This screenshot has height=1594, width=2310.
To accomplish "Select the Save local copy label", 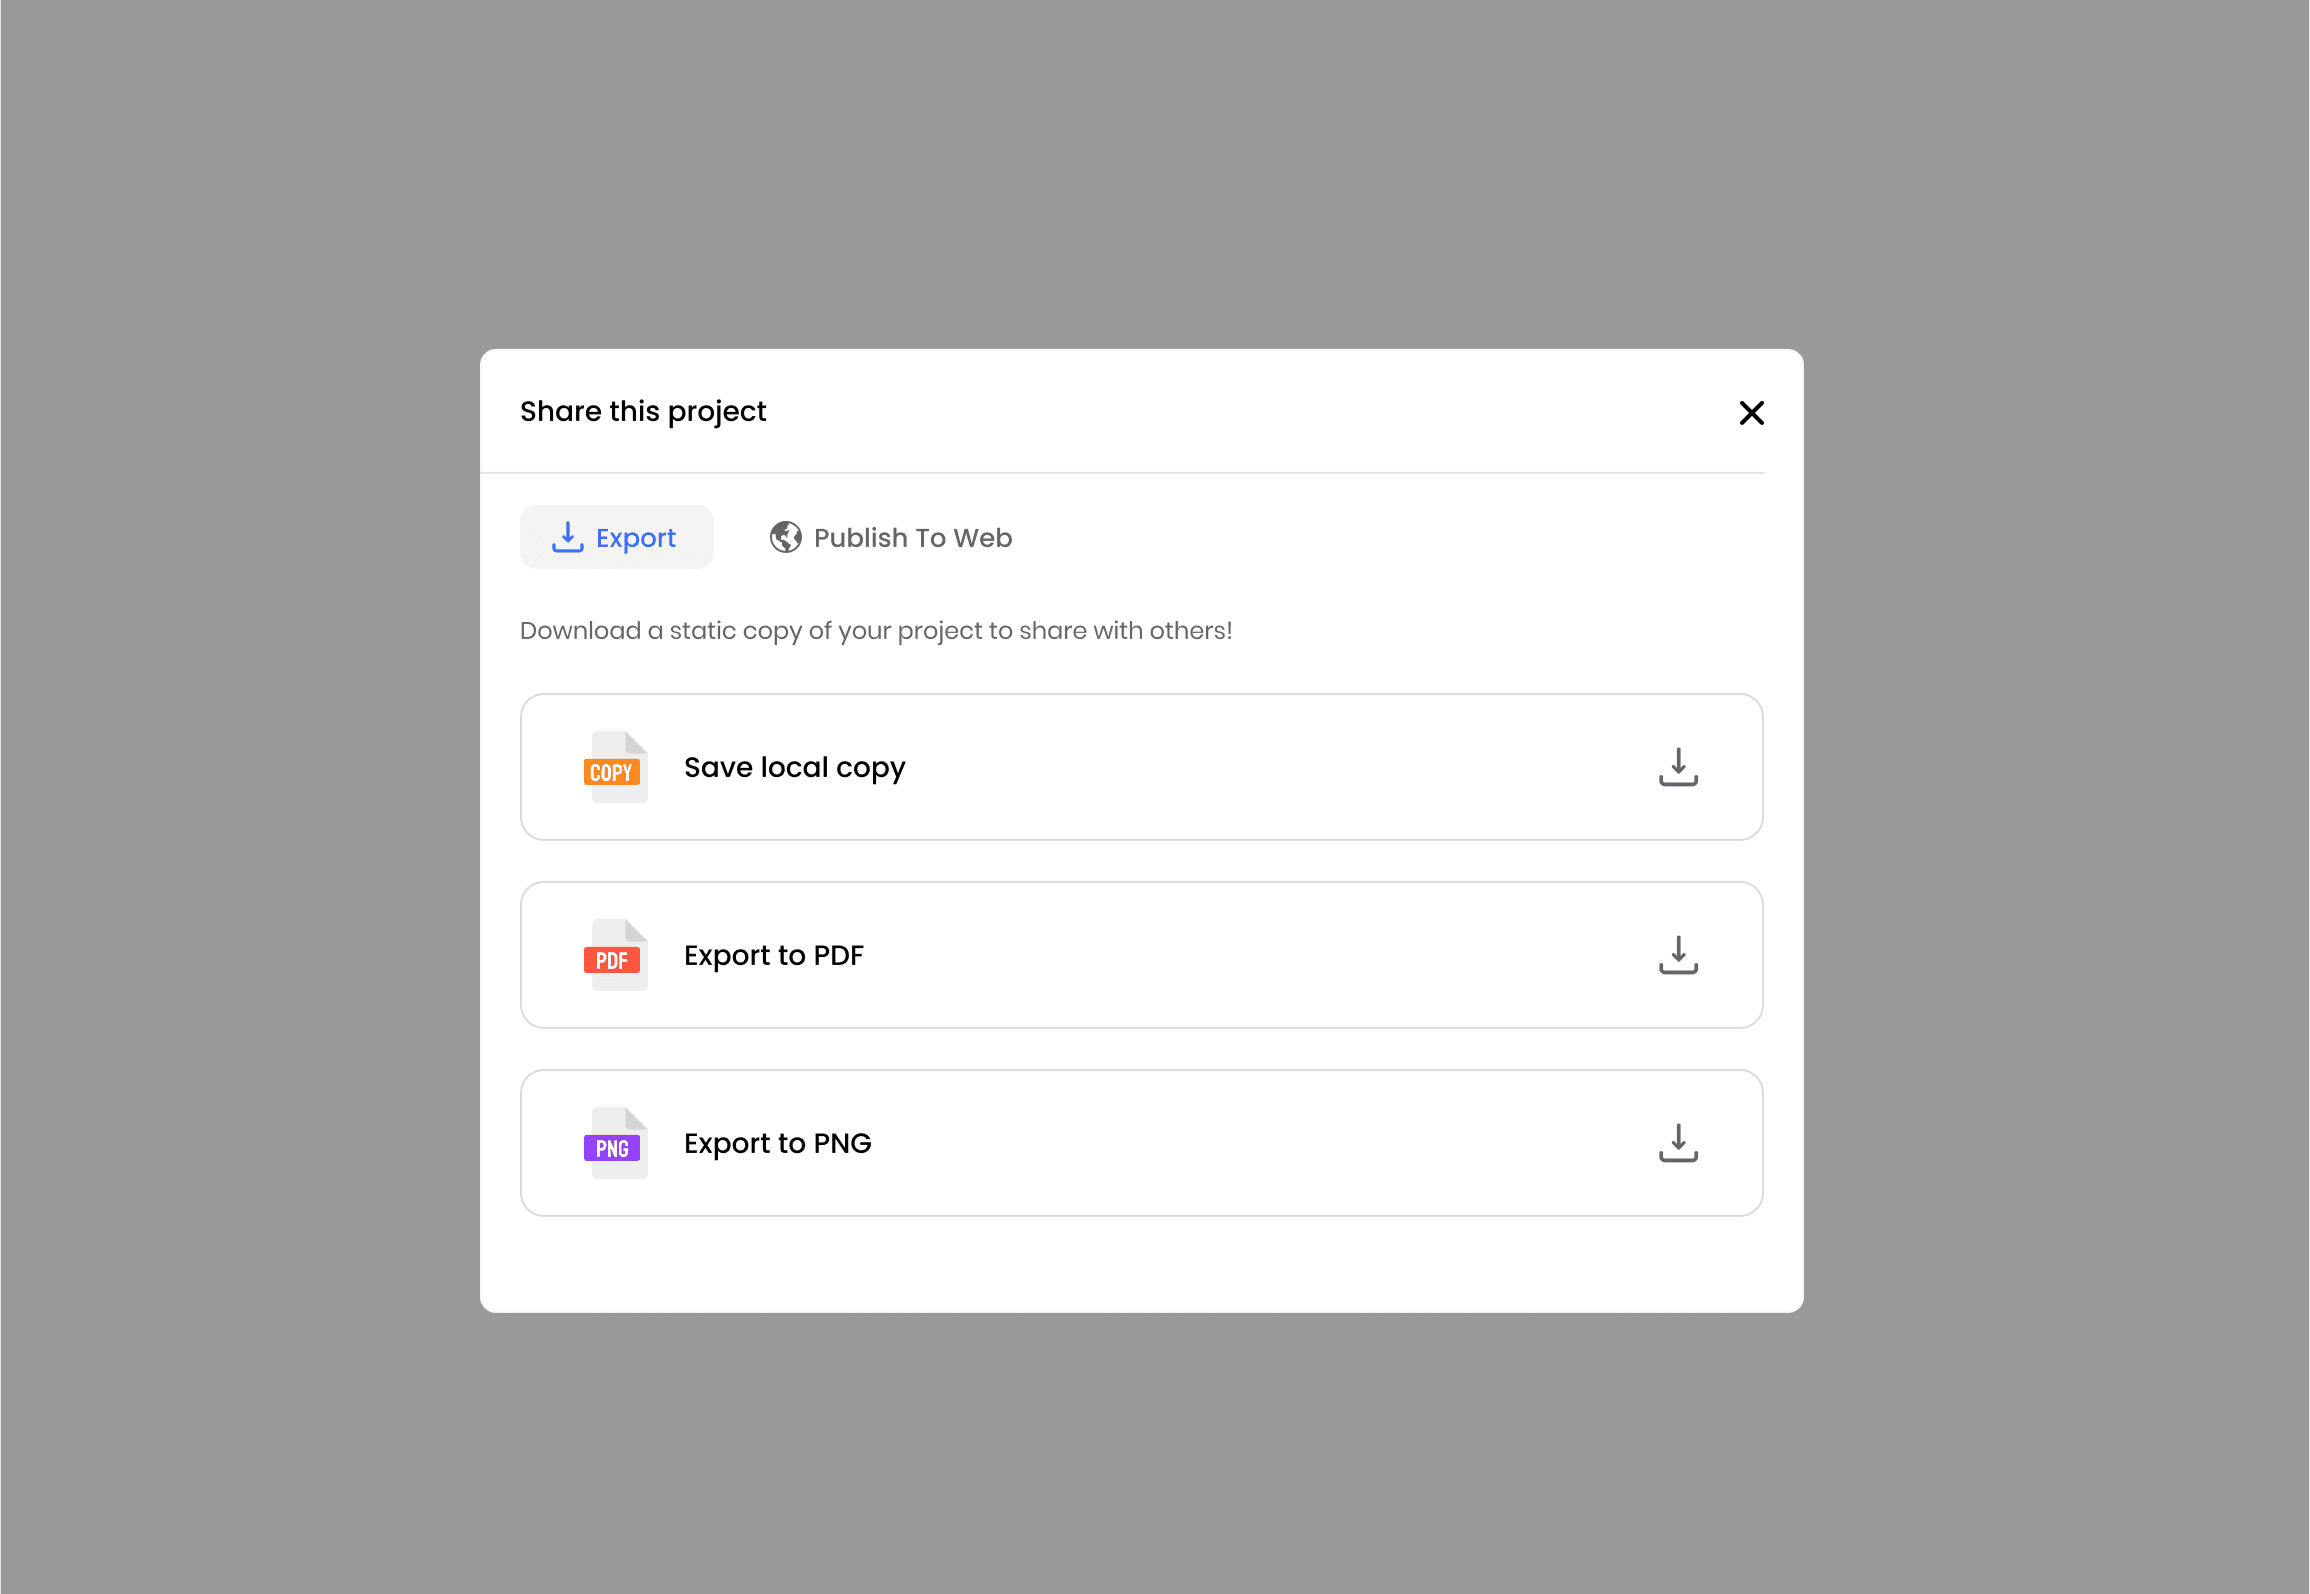I will (795, 768).
